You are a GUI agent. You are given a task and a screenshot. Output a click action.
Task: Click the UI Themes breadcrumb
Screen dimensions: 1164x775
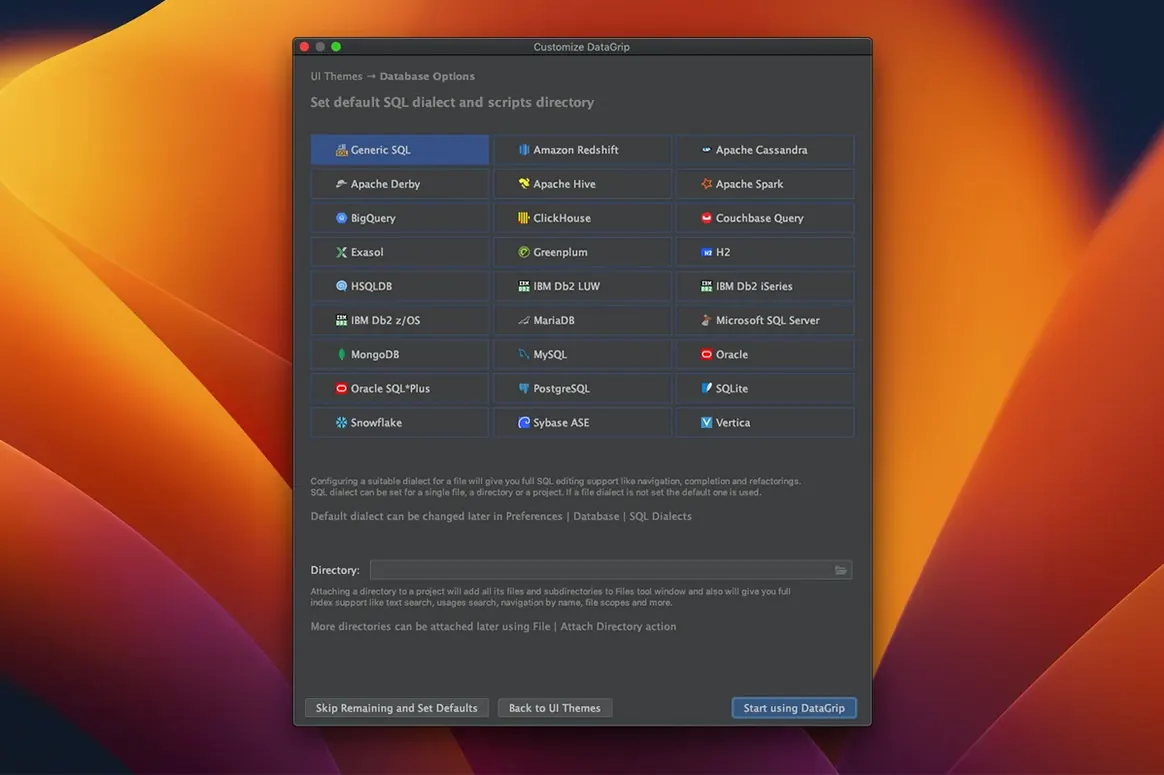(336, 76)
